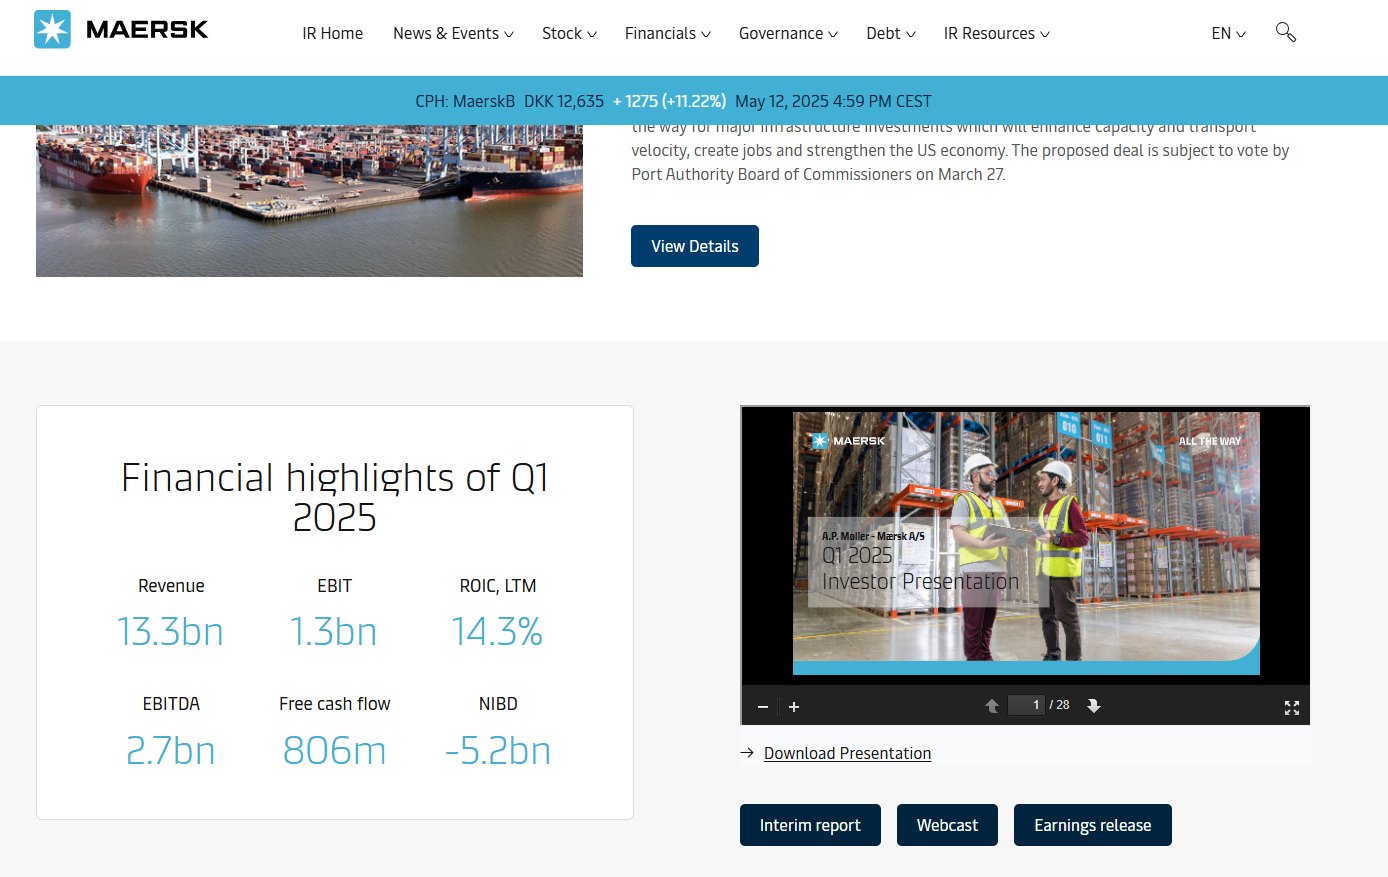The height and width of the screenshot is (877, 1388).
Task: Expand the IR Resources menu
Action: [x=997, y=33]
